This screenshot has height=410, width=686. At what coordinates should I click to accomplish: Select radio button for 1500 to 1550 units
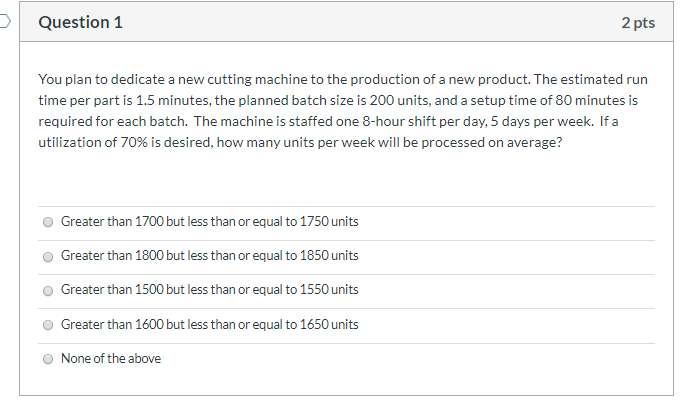48,290
